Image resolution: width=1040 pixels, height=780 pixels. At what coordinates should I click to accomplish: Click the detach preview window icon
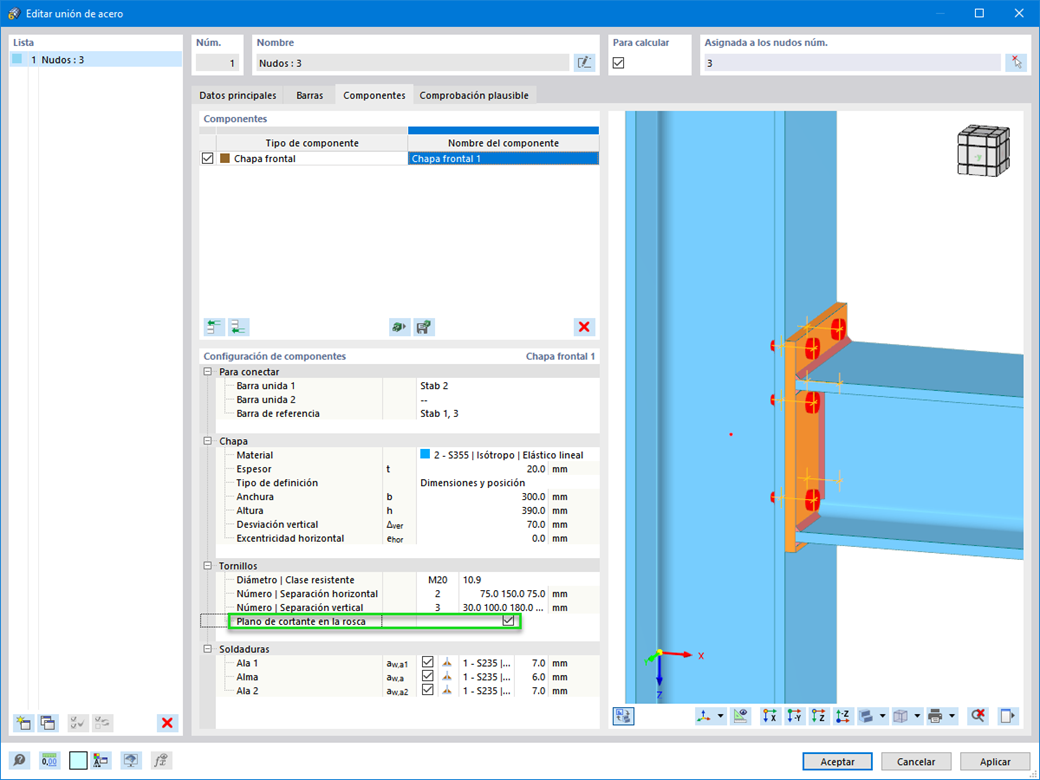click(1008, 716)
